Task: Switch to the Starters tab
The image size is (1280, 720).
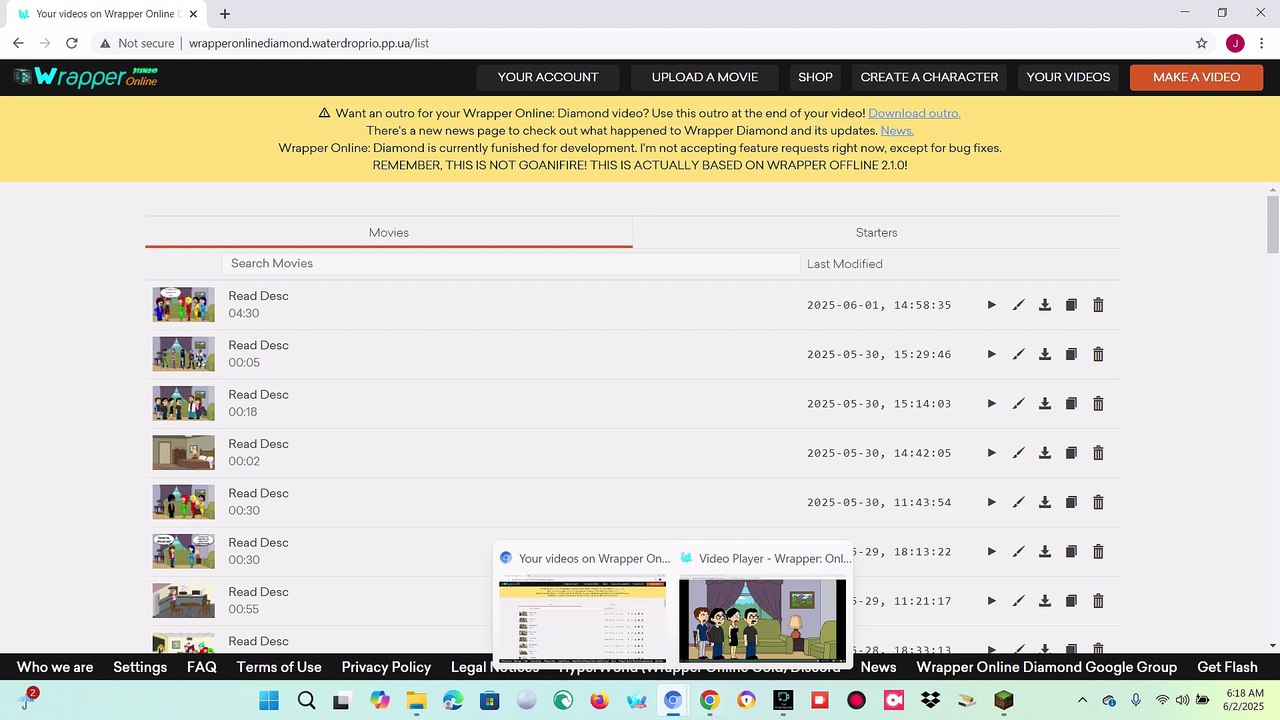Action: point(876,232)
